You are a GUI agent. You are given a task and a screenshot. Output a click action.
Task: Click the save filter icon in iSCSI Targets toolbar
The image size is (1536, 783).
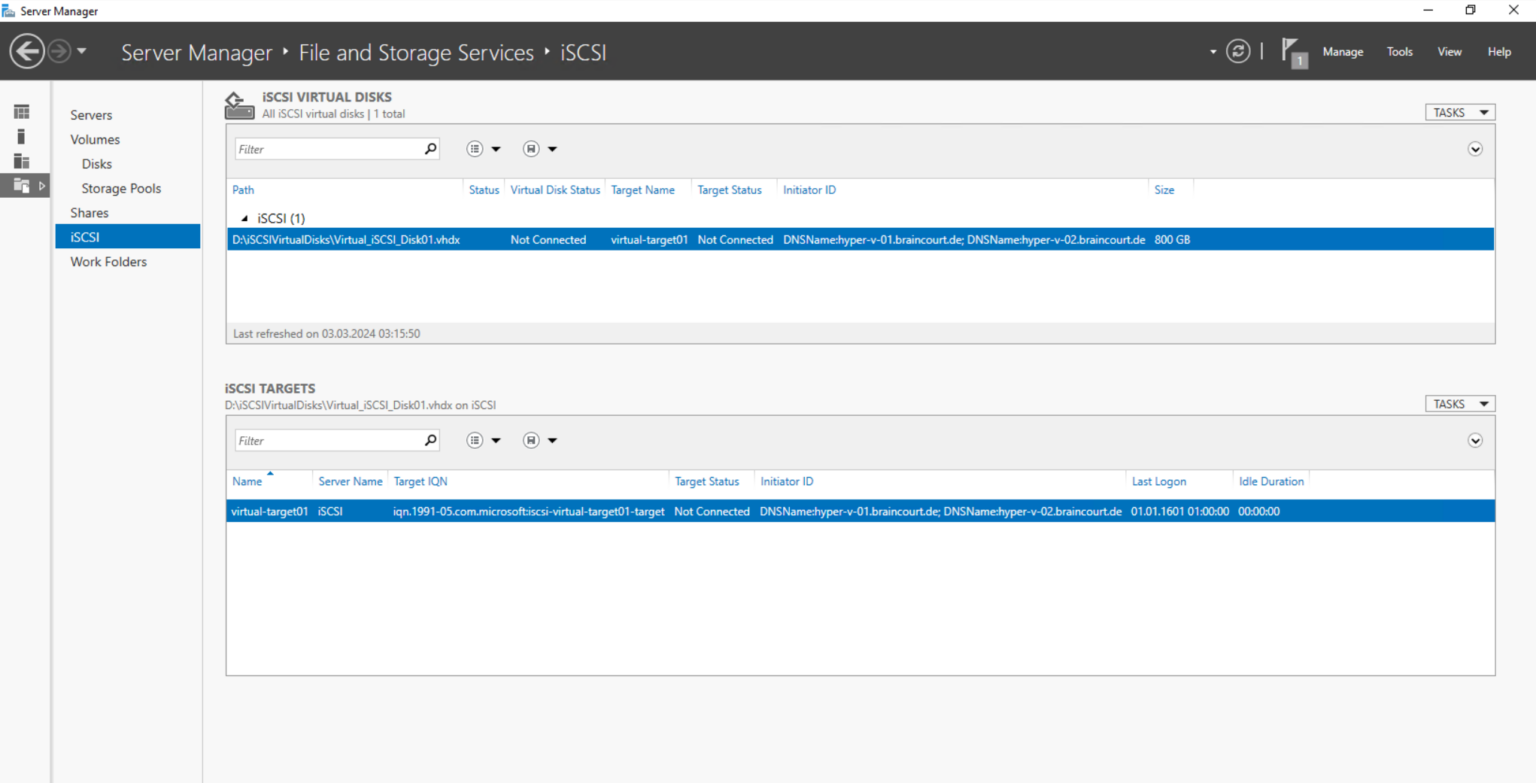pyautogui.click(x=531, y=440)
